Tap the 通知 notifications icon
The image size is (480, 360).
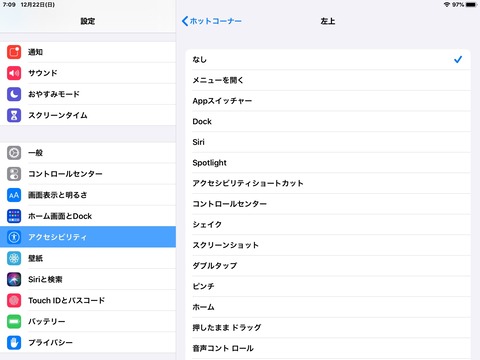(x=14, y=52)
